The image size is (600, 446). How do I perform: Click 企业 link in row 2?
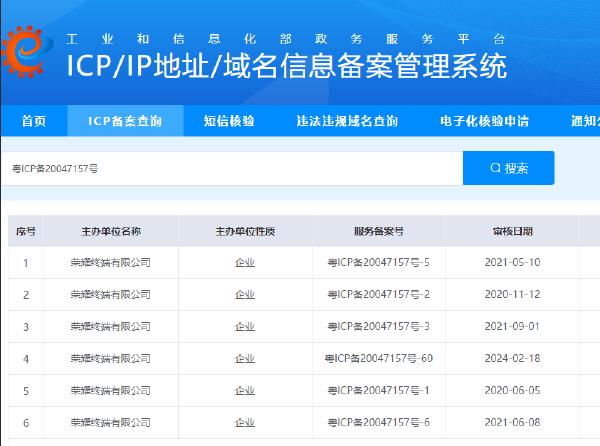[x=245, y=295]
